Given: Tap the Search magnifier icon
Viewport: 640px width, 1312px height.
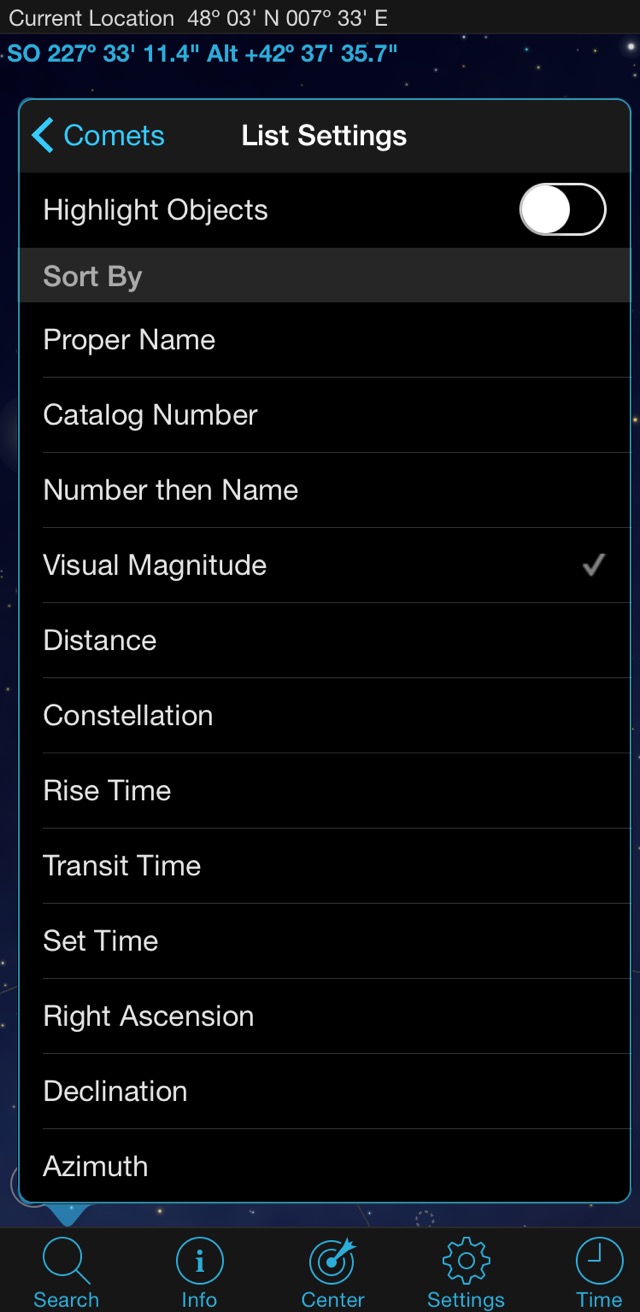Looking at the screenshot, I should 67,1262.
